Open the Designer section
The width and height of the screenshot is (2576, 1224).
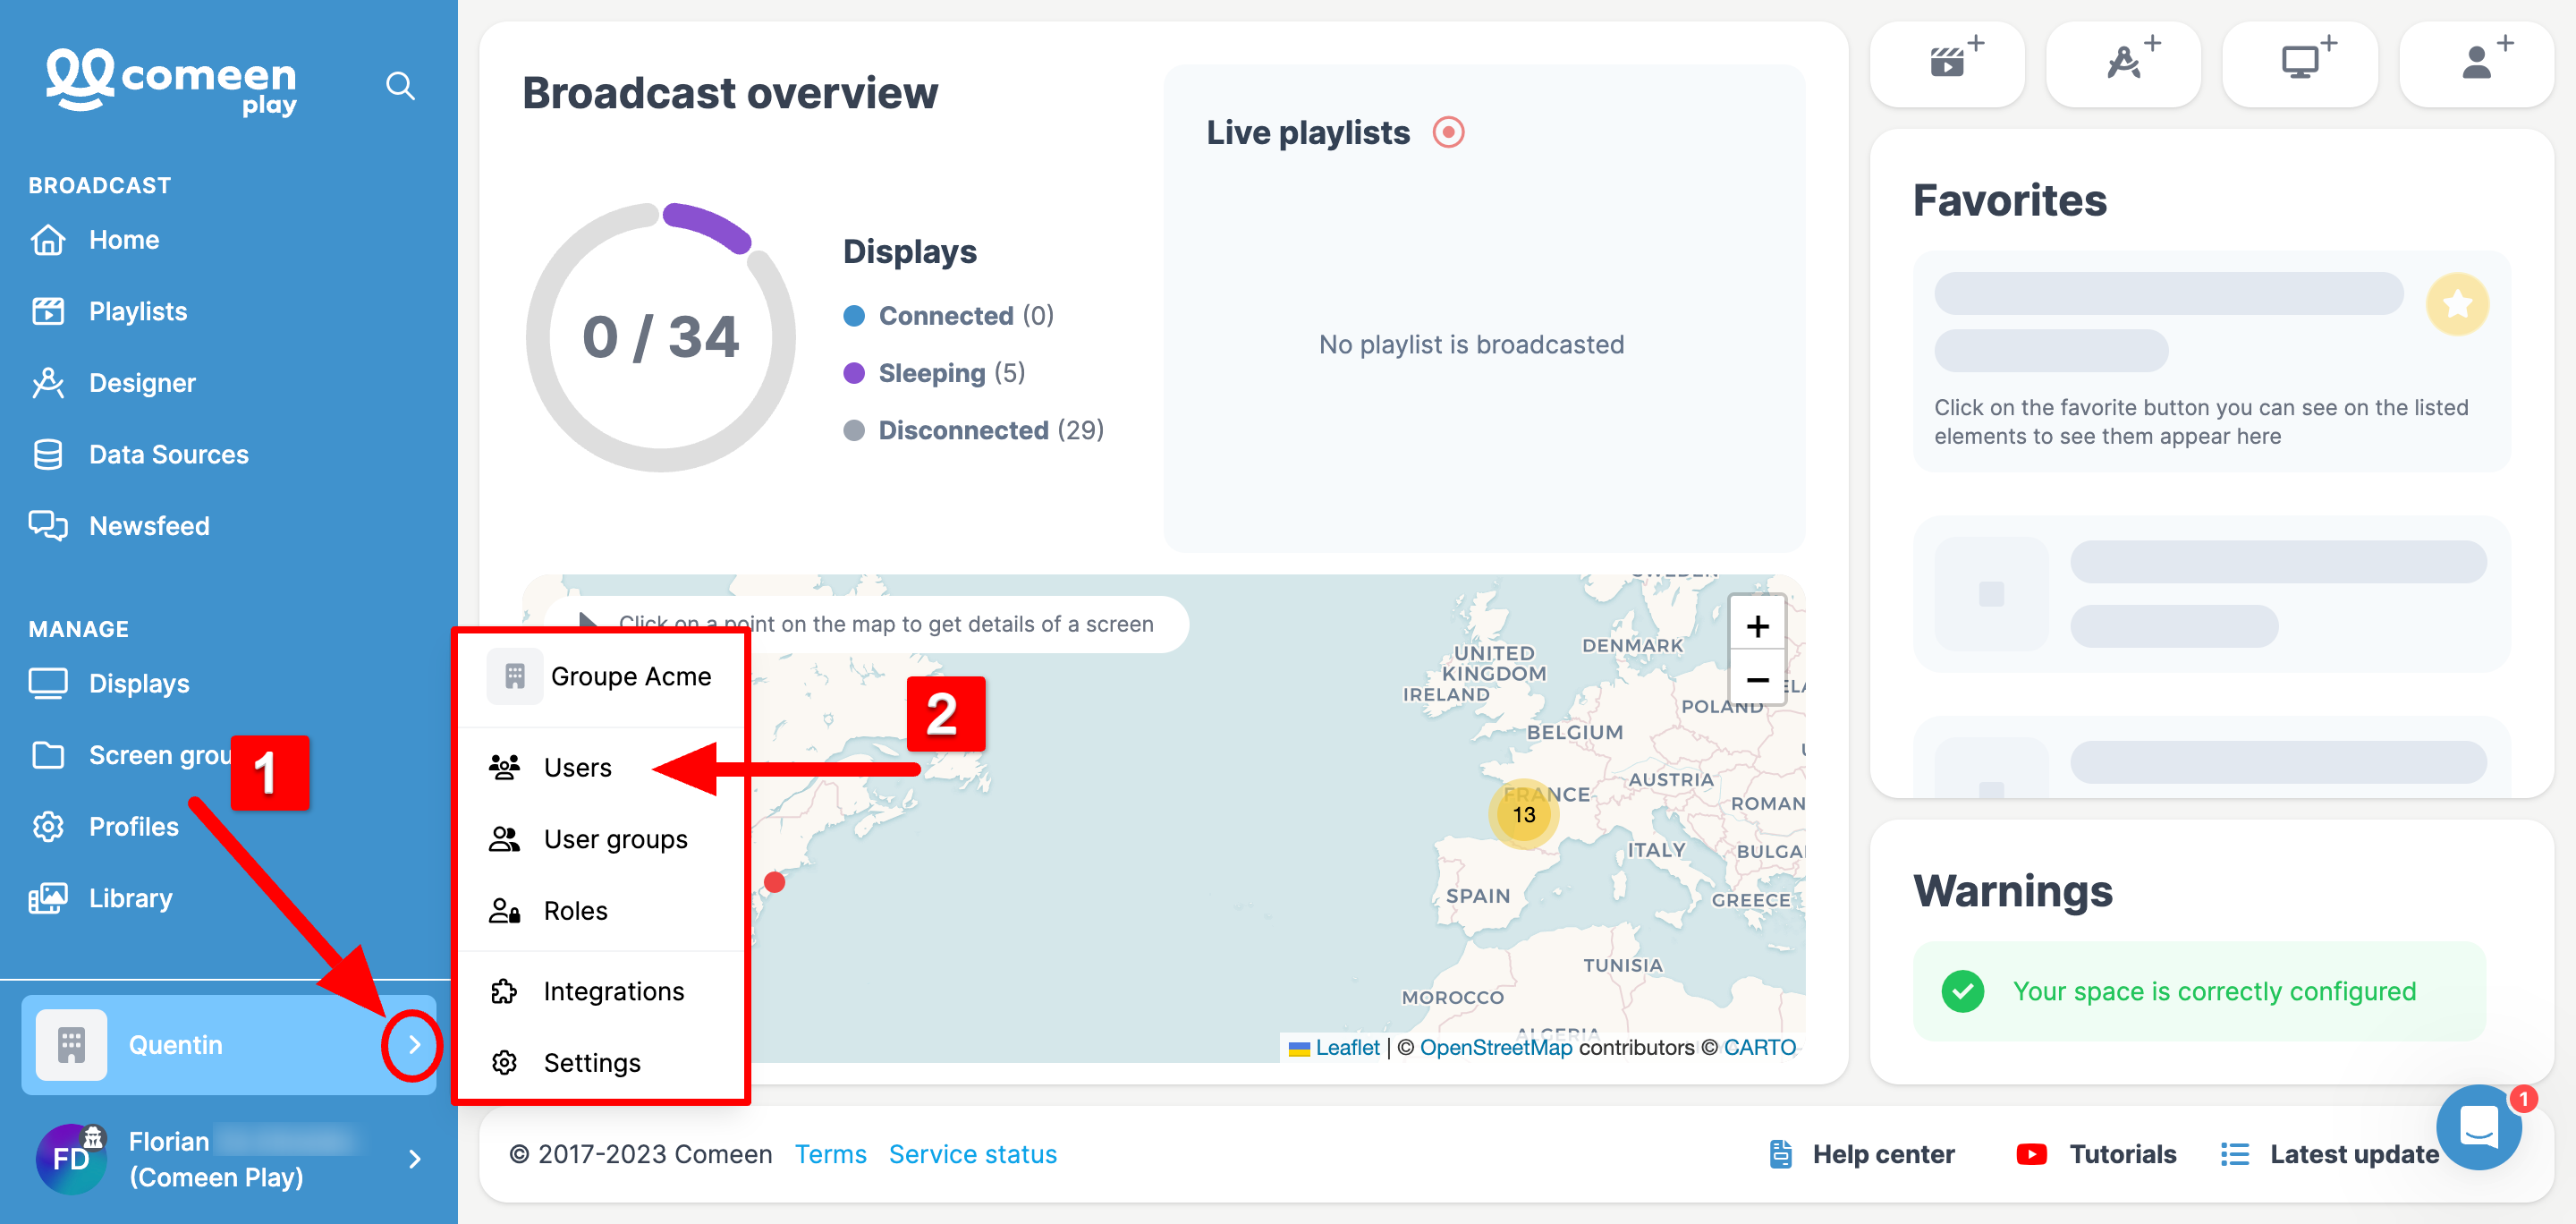142,383
